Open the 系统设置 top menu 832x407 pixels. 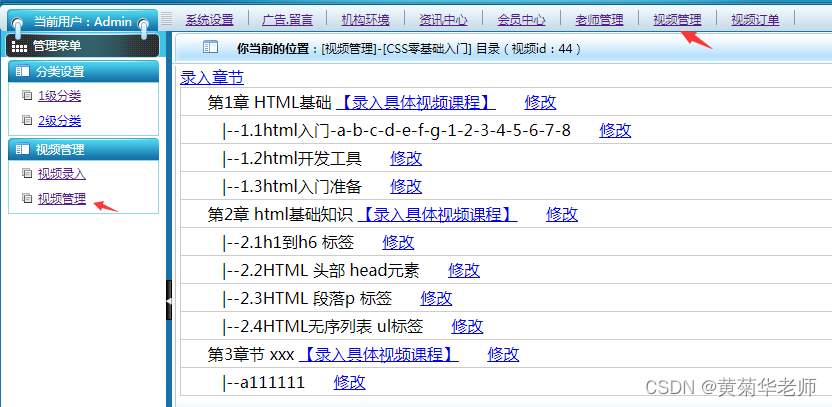[209, 19]
